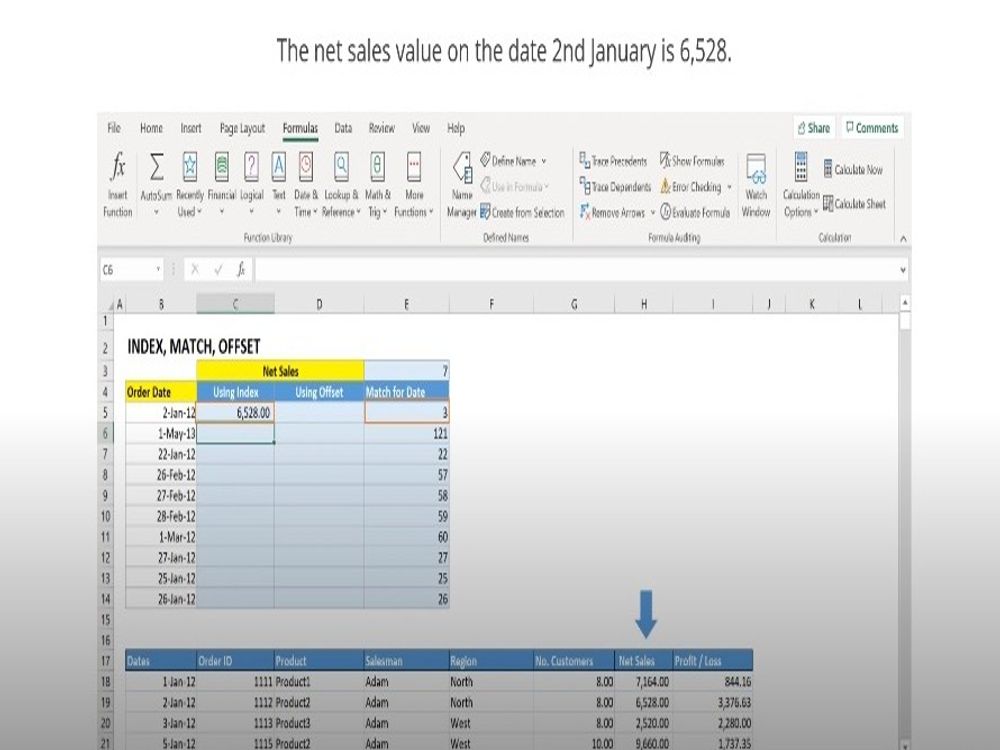Select the Match for Date value 121
The width and height of the screenshot is (1000, 750).
click(406, 434)
